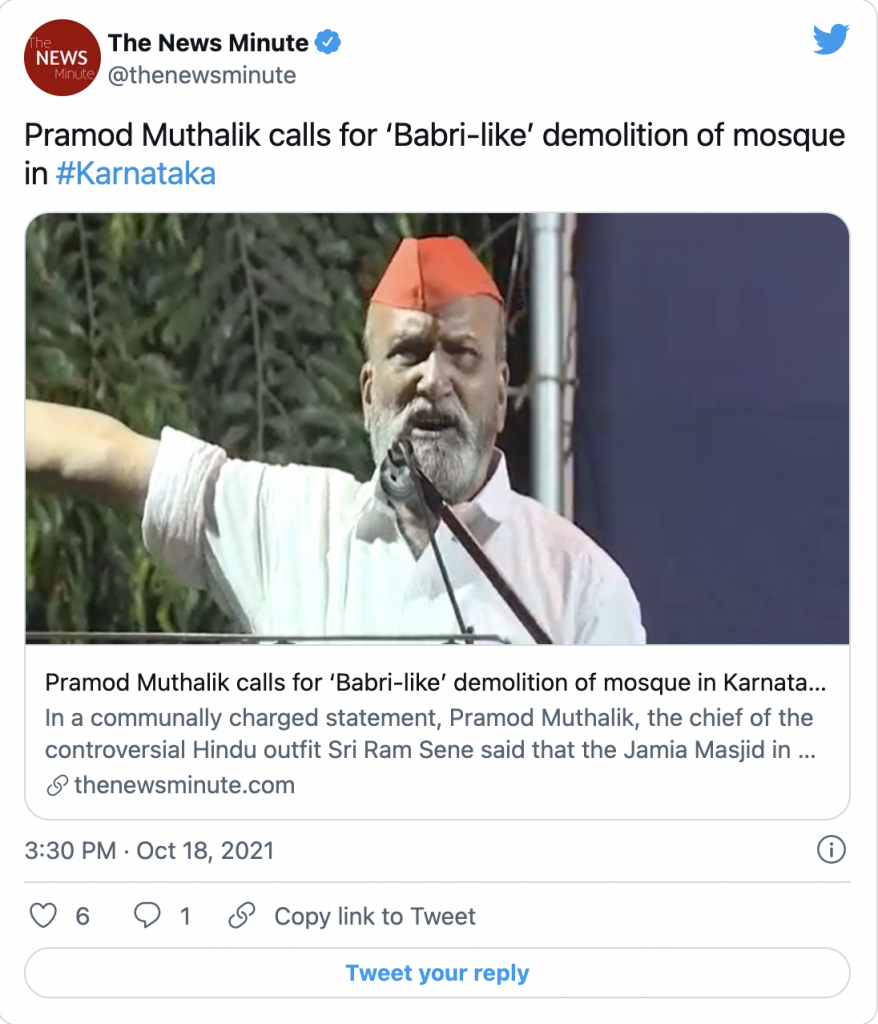Image resolution: width=878 pixels, height=1024 pixels.
Task: Click the blue verified badge
Action: tap(327, 42)
